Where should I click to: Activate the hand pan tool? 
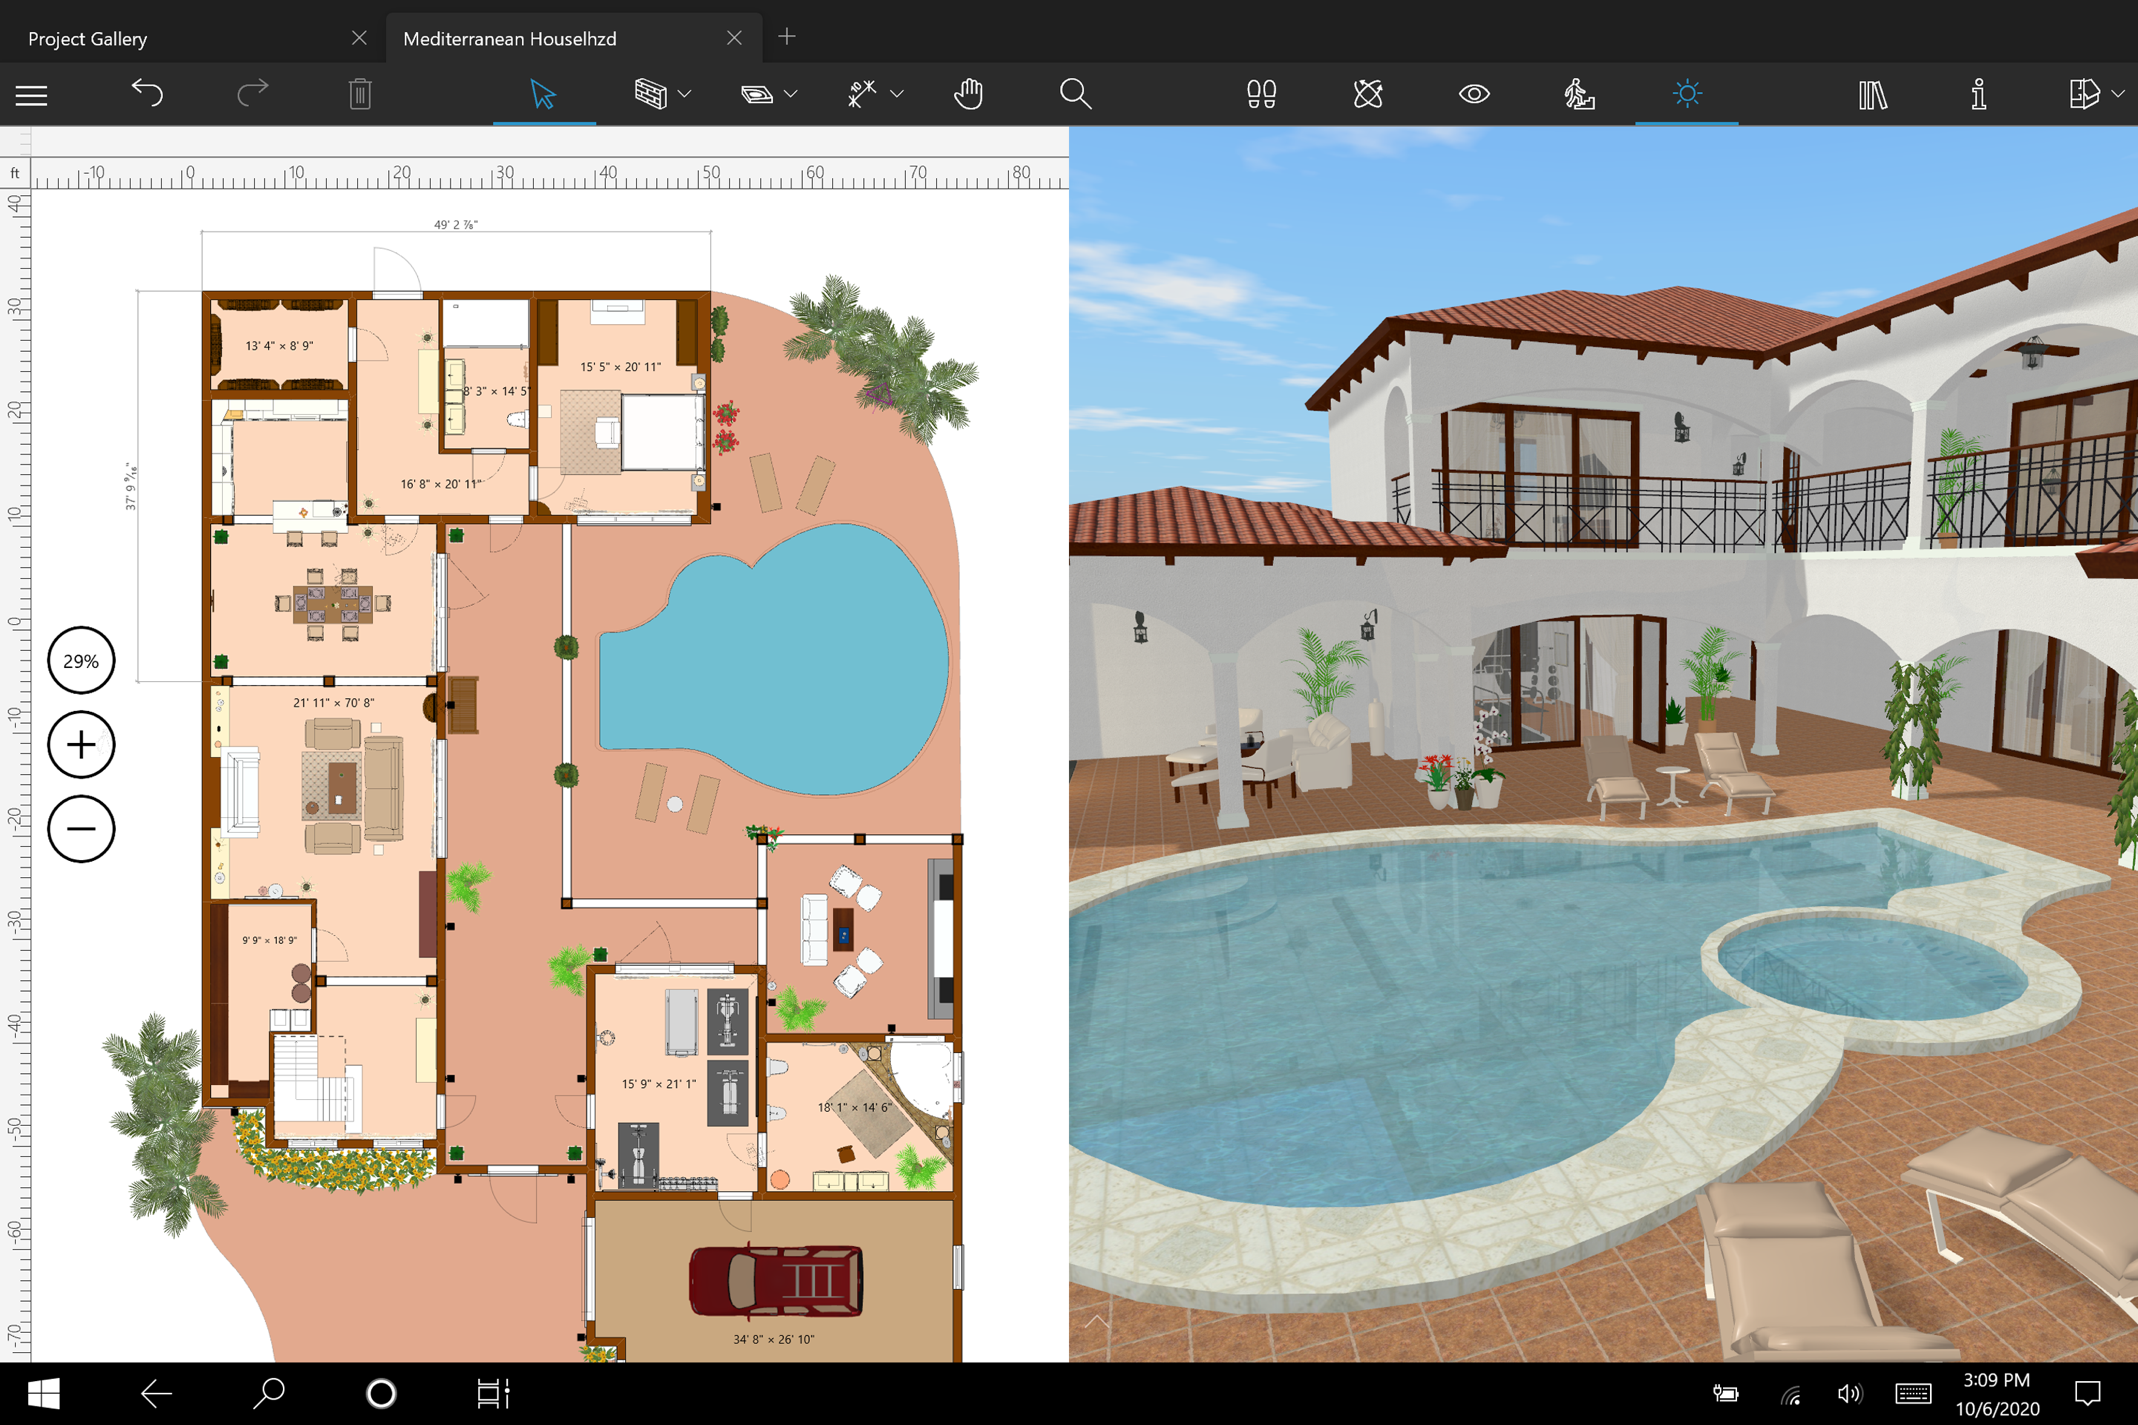point(968,94)
